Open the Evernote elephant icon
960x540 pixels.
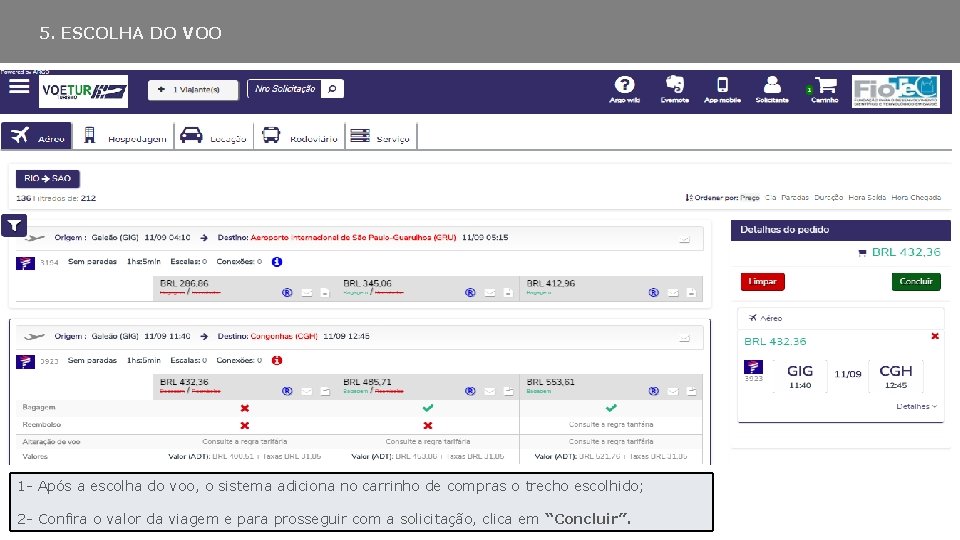coord(675,89)
